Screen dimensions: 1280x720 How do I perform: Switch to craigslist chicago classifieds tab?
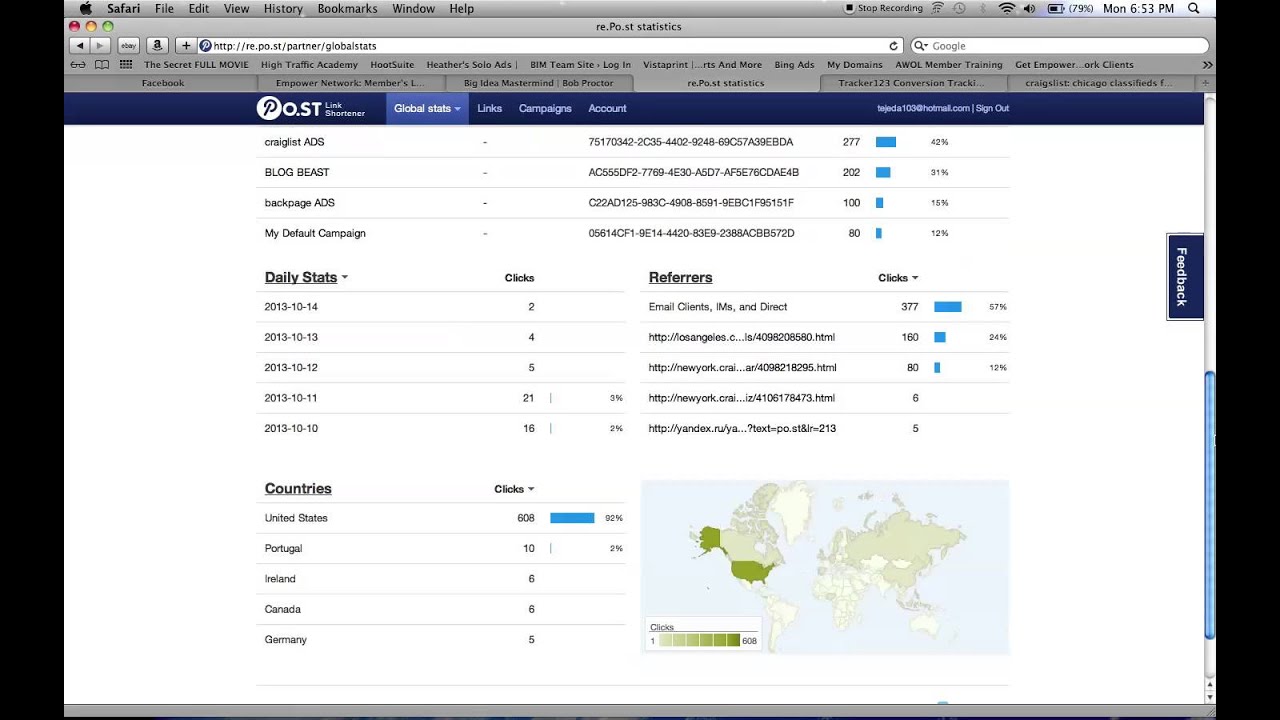pos(1099,83)
